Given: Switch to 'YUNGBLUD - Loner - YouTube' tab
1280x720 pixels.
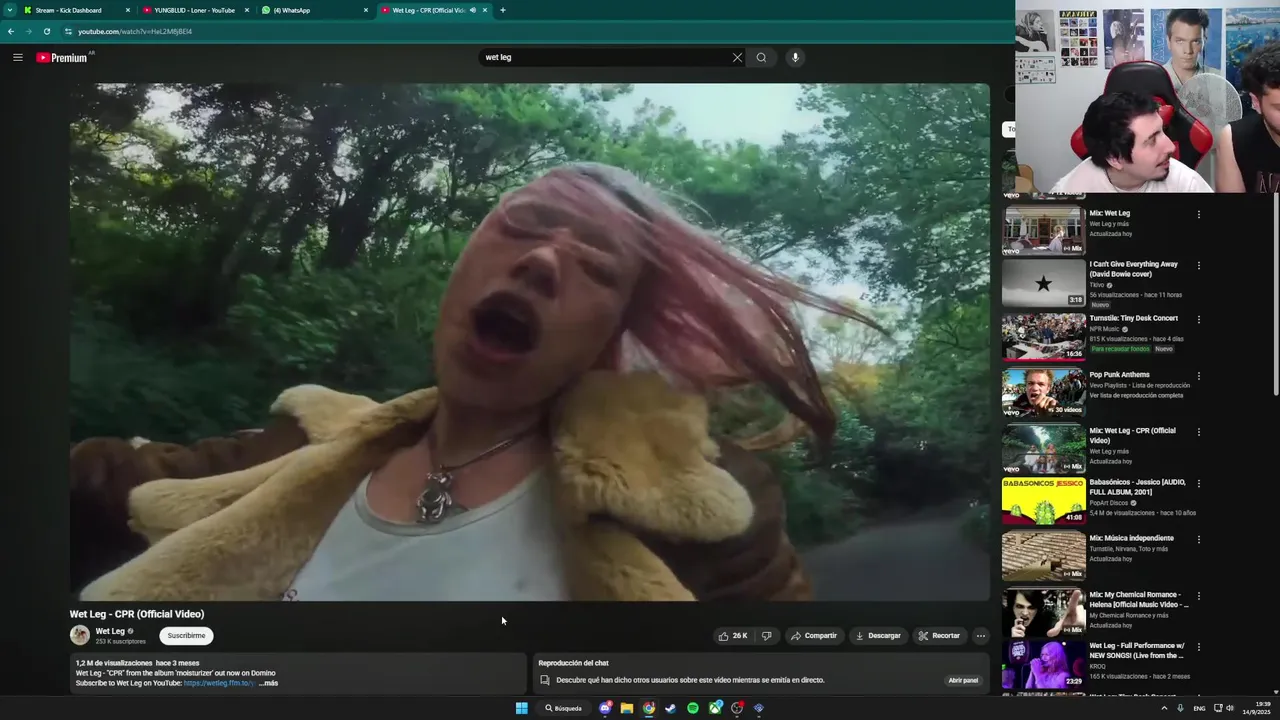Looking at the screenshot, I should coord(195,10).
